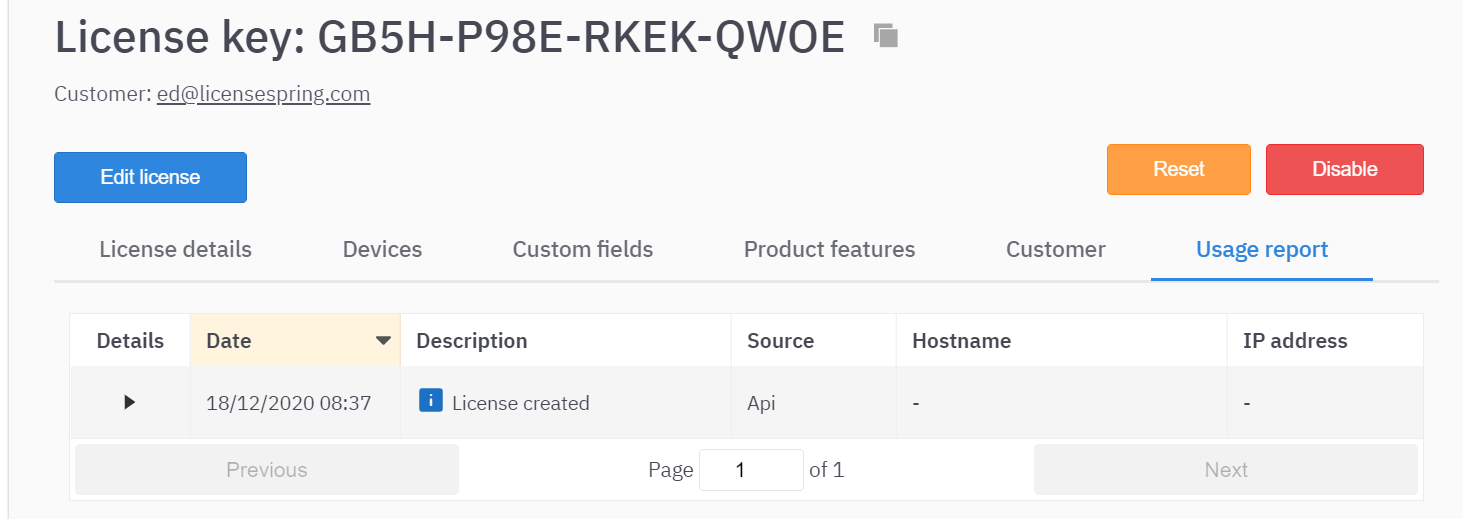
Task: Switch to the License details tab
Action: [x=175, y=249]
